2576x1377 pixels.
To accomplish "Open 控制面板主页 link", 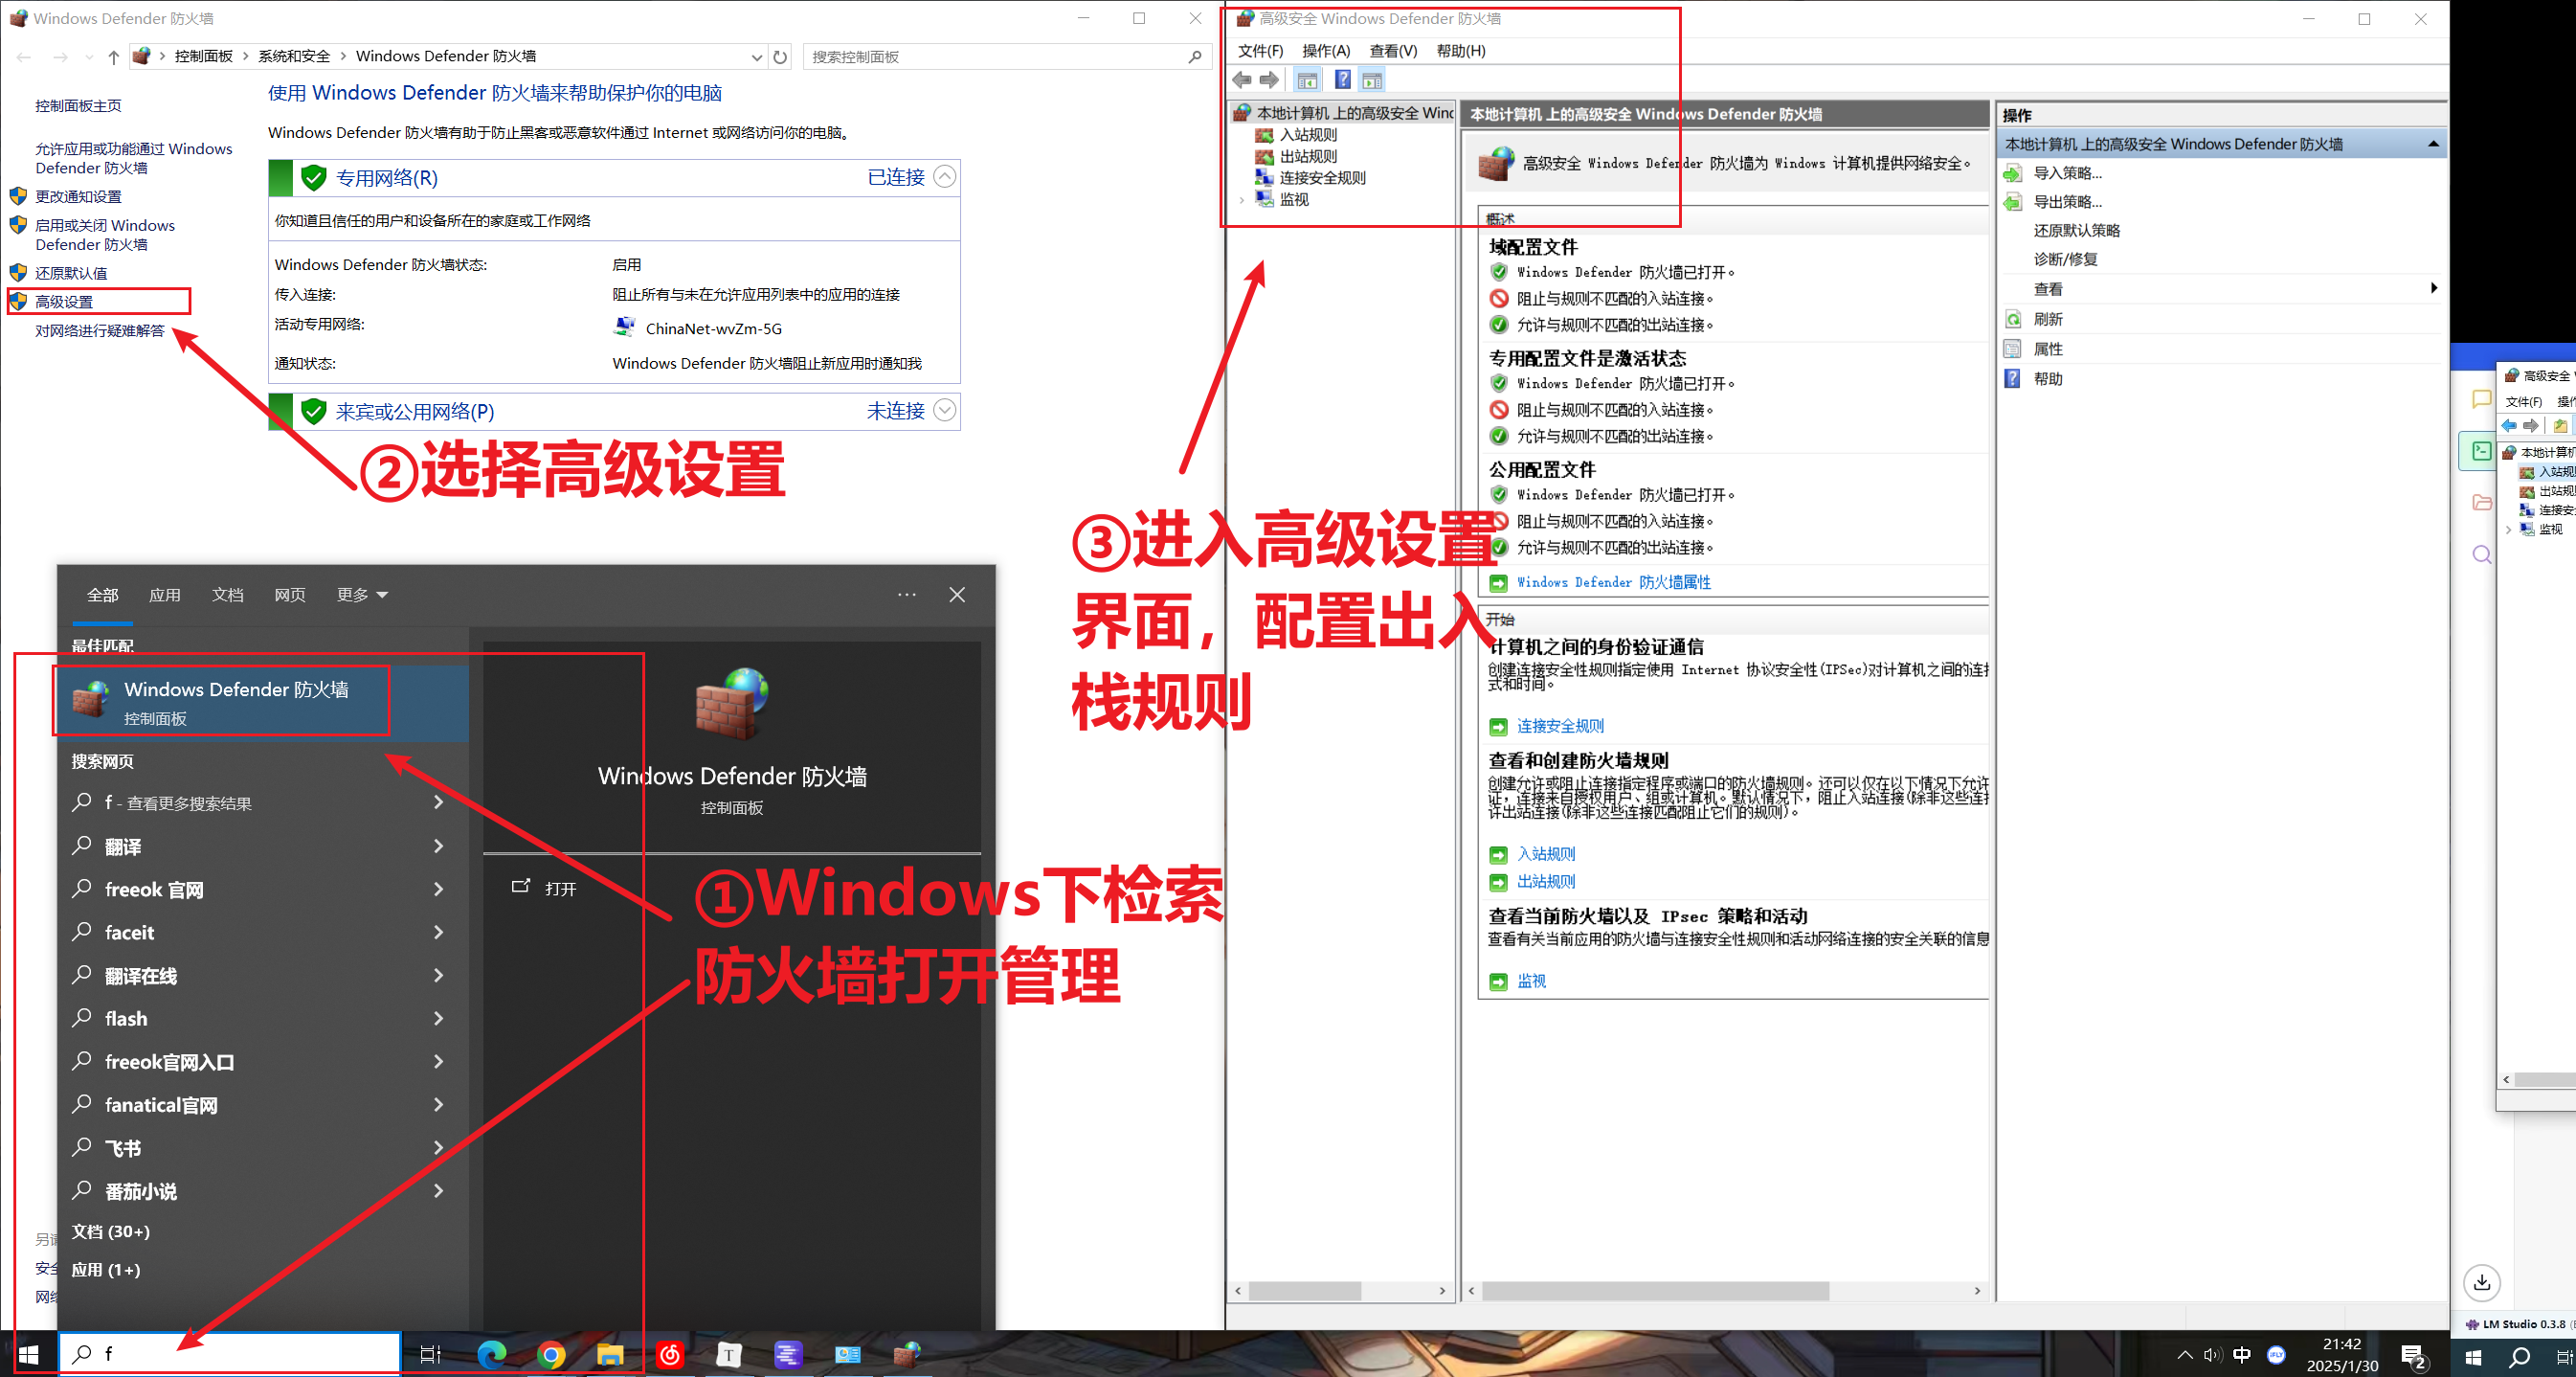I will click(78, 106).
